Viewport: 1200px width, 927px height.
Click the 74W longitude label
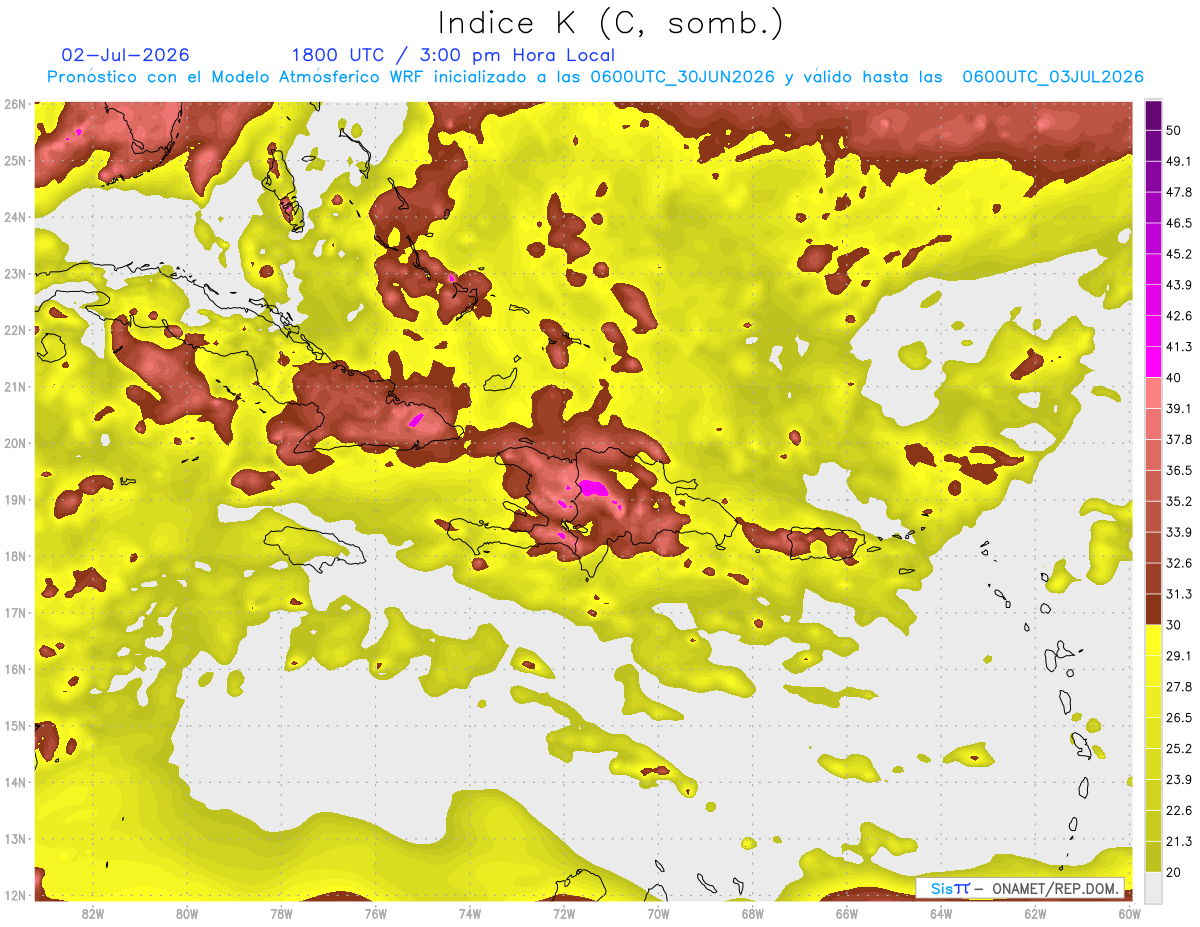(x=469, y=914)
